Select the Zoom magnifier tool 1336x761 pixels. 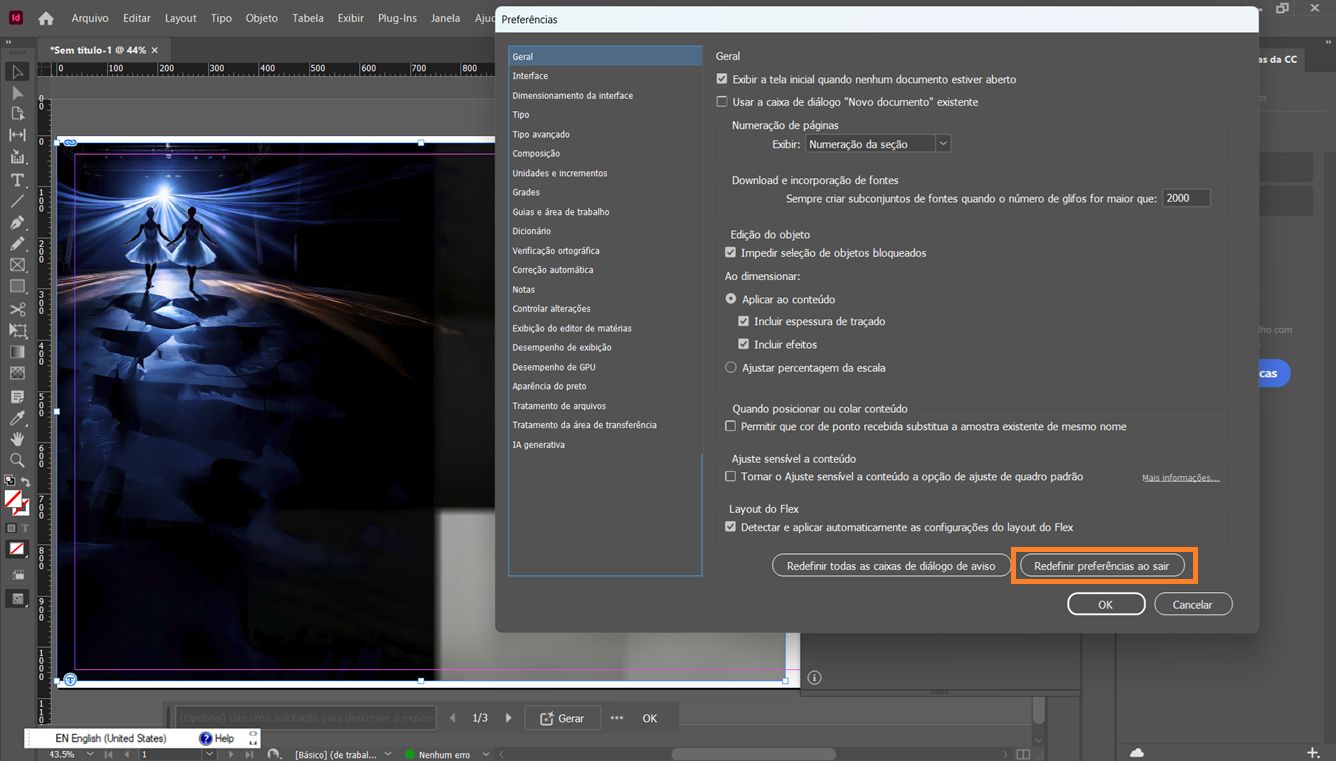click(17, 460)
